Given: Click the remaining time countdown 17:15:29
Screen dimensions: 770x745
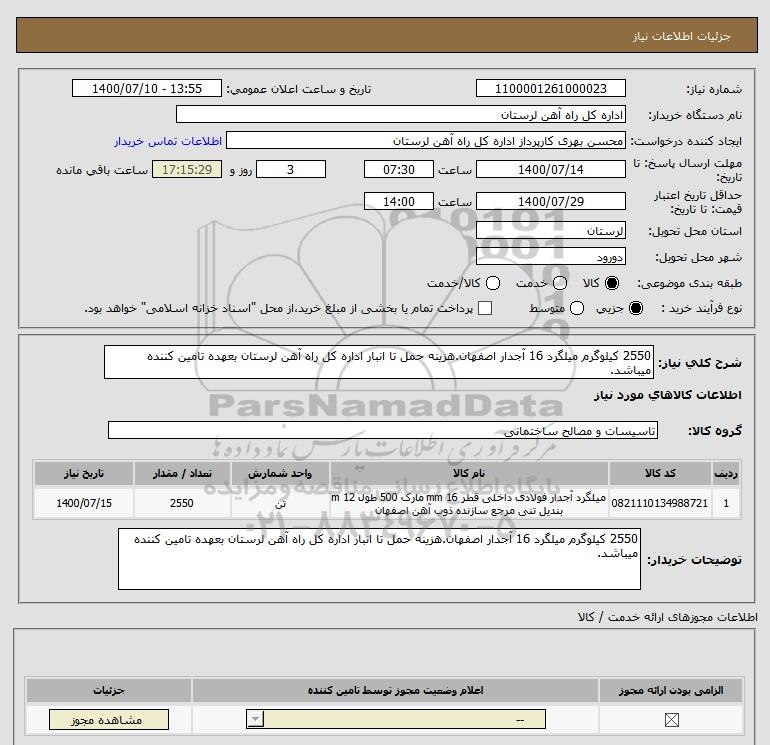Looking at the screenshot, I should click(x=187, y=169).
